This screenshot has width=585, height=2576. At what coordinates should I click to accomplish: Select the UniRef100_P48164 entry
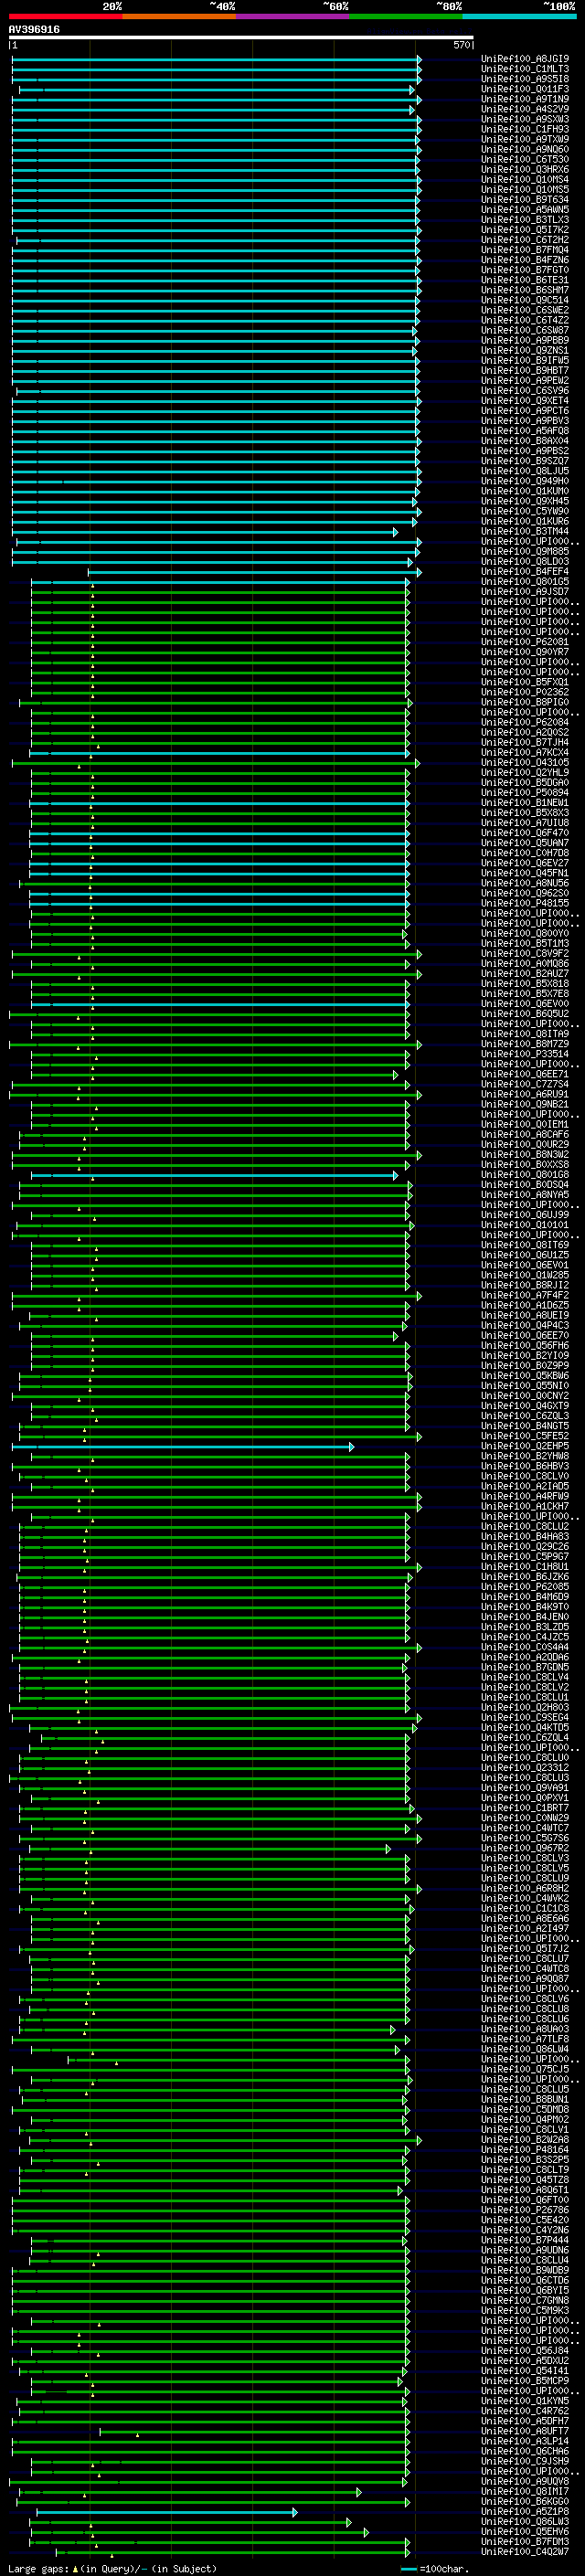point(525,2149)
